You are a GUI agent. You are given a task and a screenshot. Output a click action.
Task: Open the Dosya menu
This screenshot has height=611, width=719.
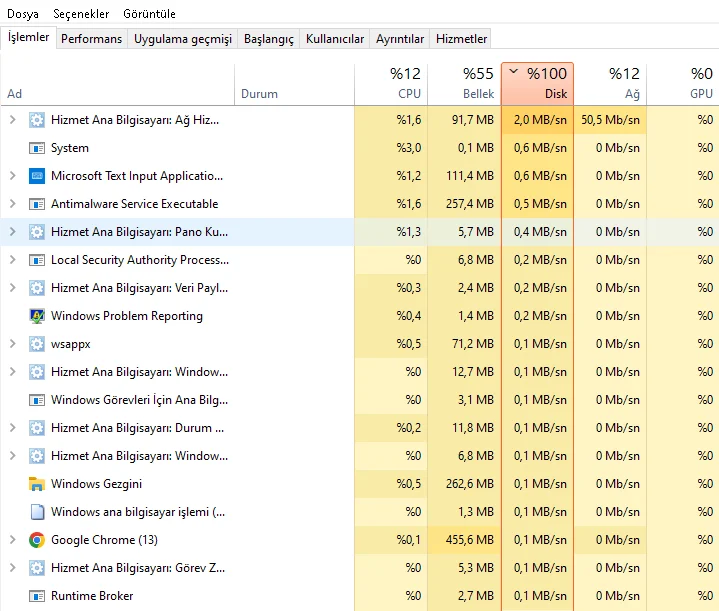(x=23, y=14)
